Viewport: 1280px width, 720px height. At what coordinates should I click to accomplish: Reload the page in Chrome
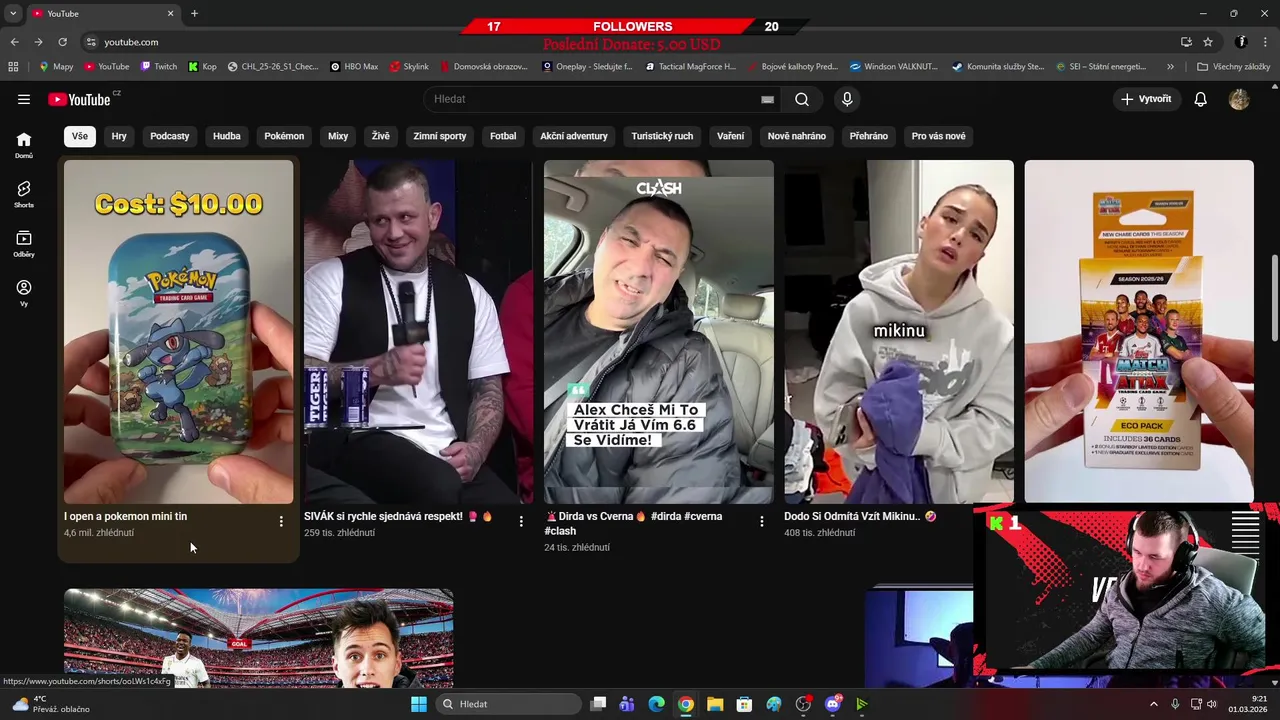click(62, 42)
